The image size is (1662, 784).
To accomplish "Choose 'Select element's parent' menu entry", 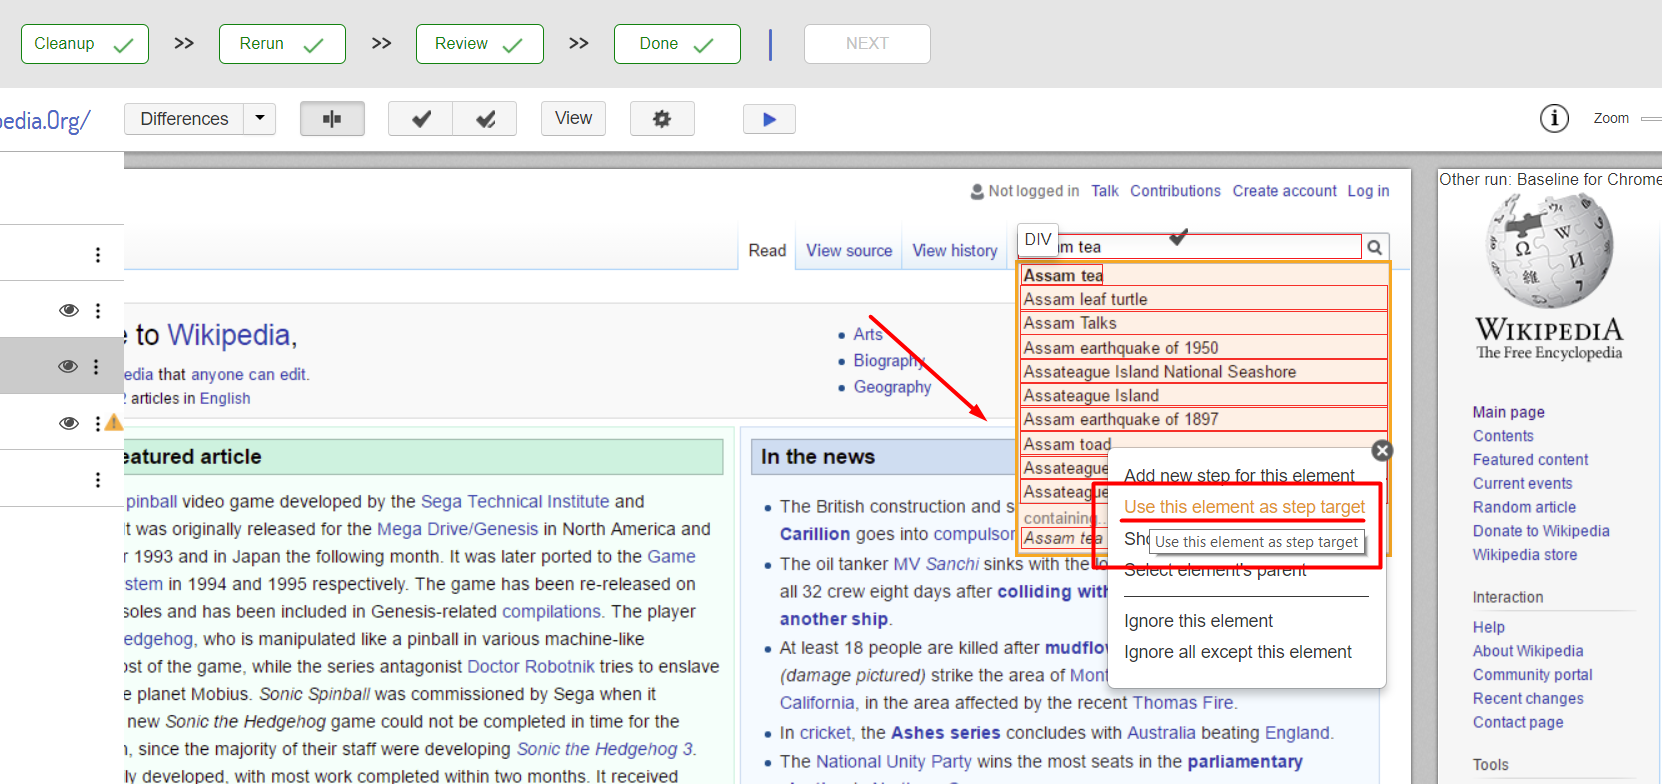I will [1215, 571].
